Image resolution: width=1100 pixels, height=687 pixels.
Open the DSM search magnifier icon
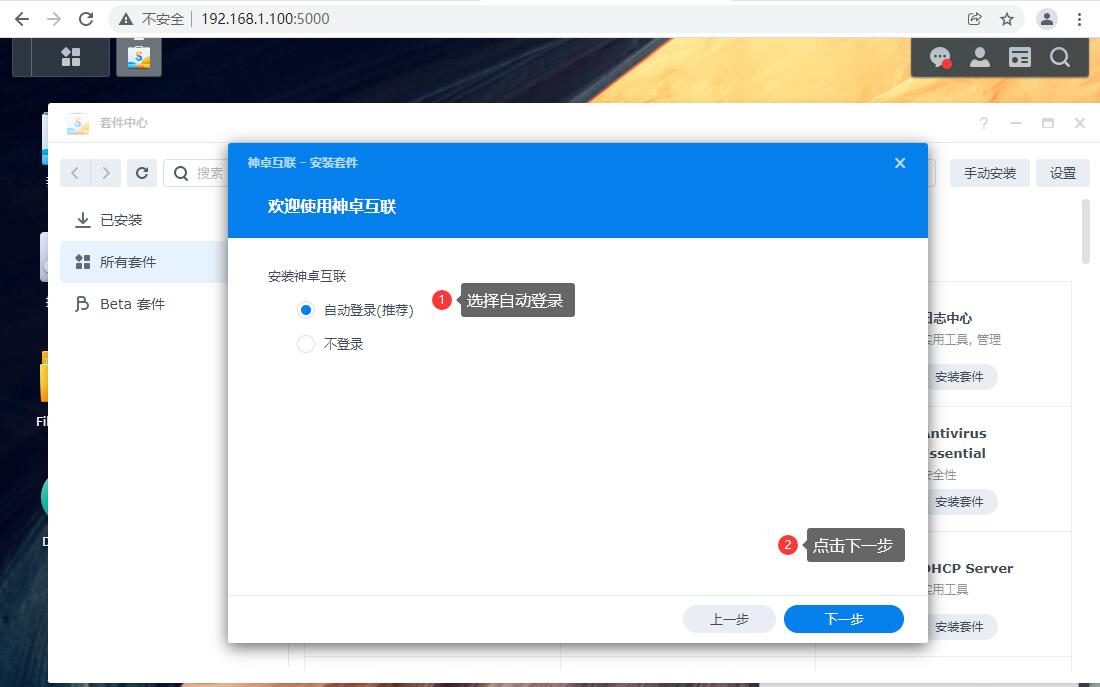point(1060,58)
